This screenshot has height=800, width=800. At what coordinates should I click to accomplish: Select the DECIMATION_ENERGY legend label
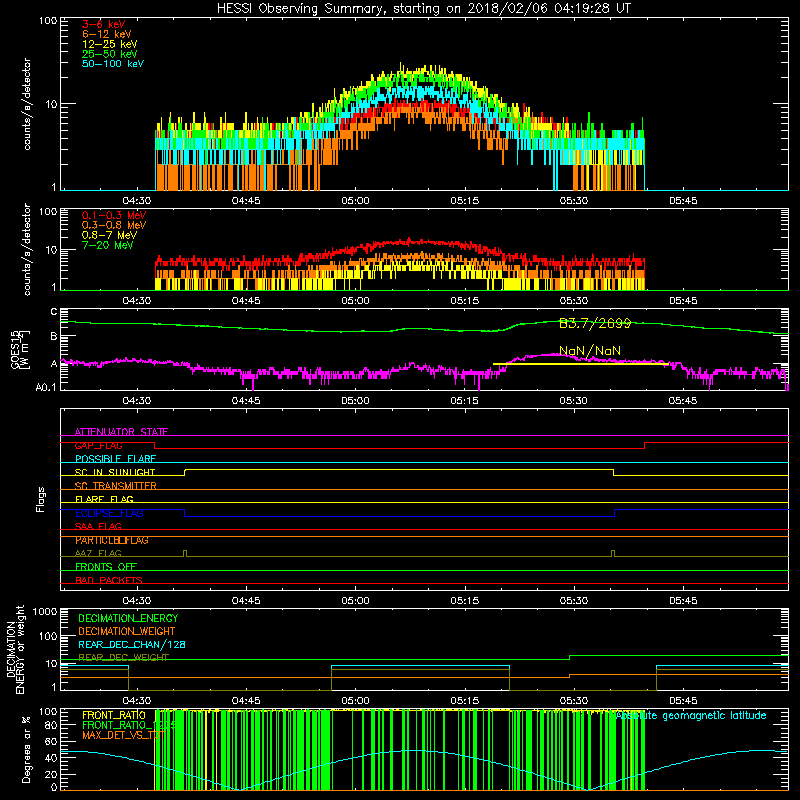(128, 618)
